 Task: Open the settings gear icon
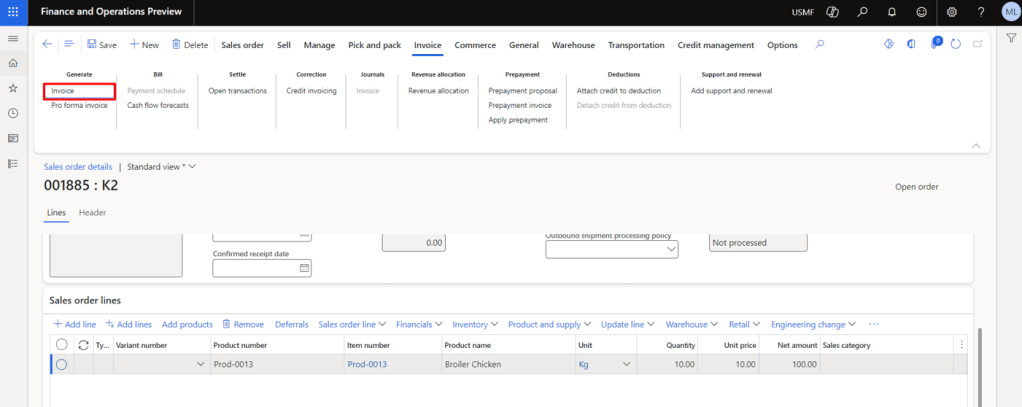point(952,12)
